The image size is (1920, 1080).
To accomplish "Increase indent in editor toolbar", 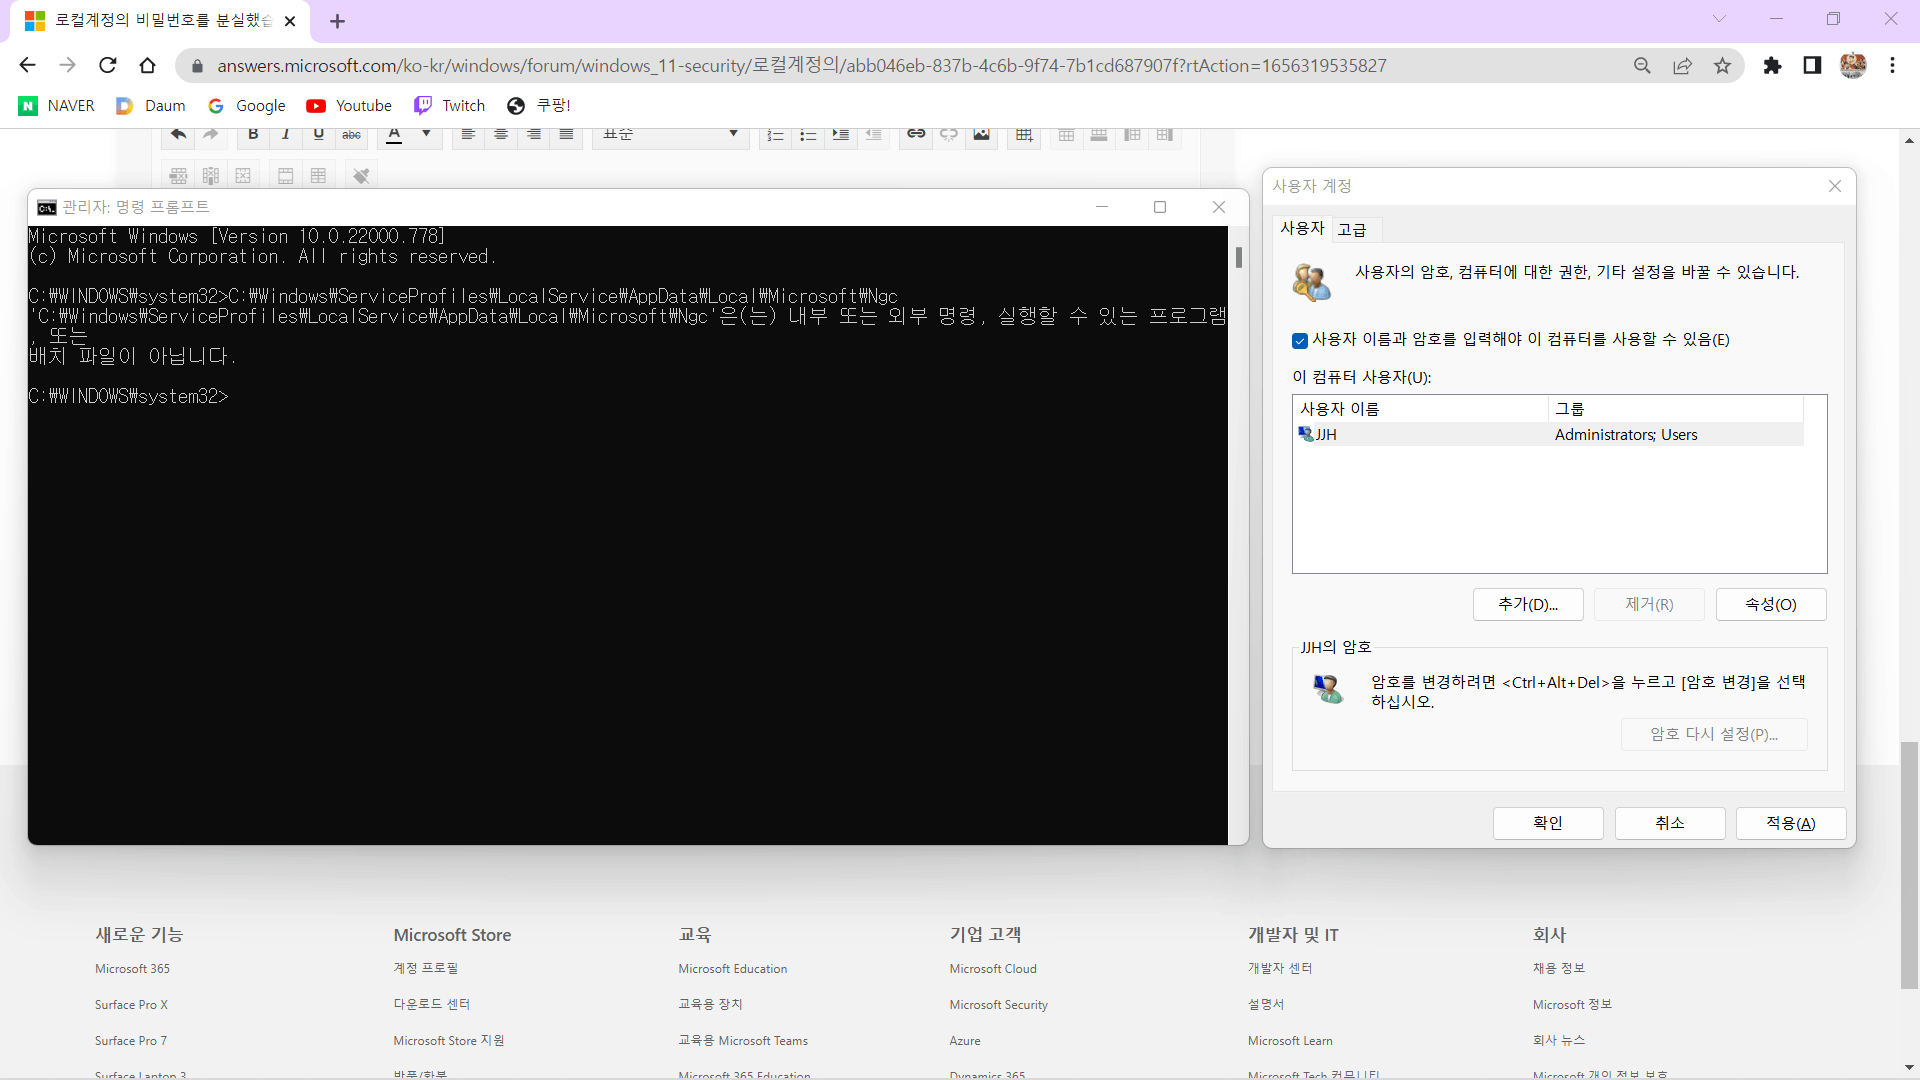I will [841, 135].
